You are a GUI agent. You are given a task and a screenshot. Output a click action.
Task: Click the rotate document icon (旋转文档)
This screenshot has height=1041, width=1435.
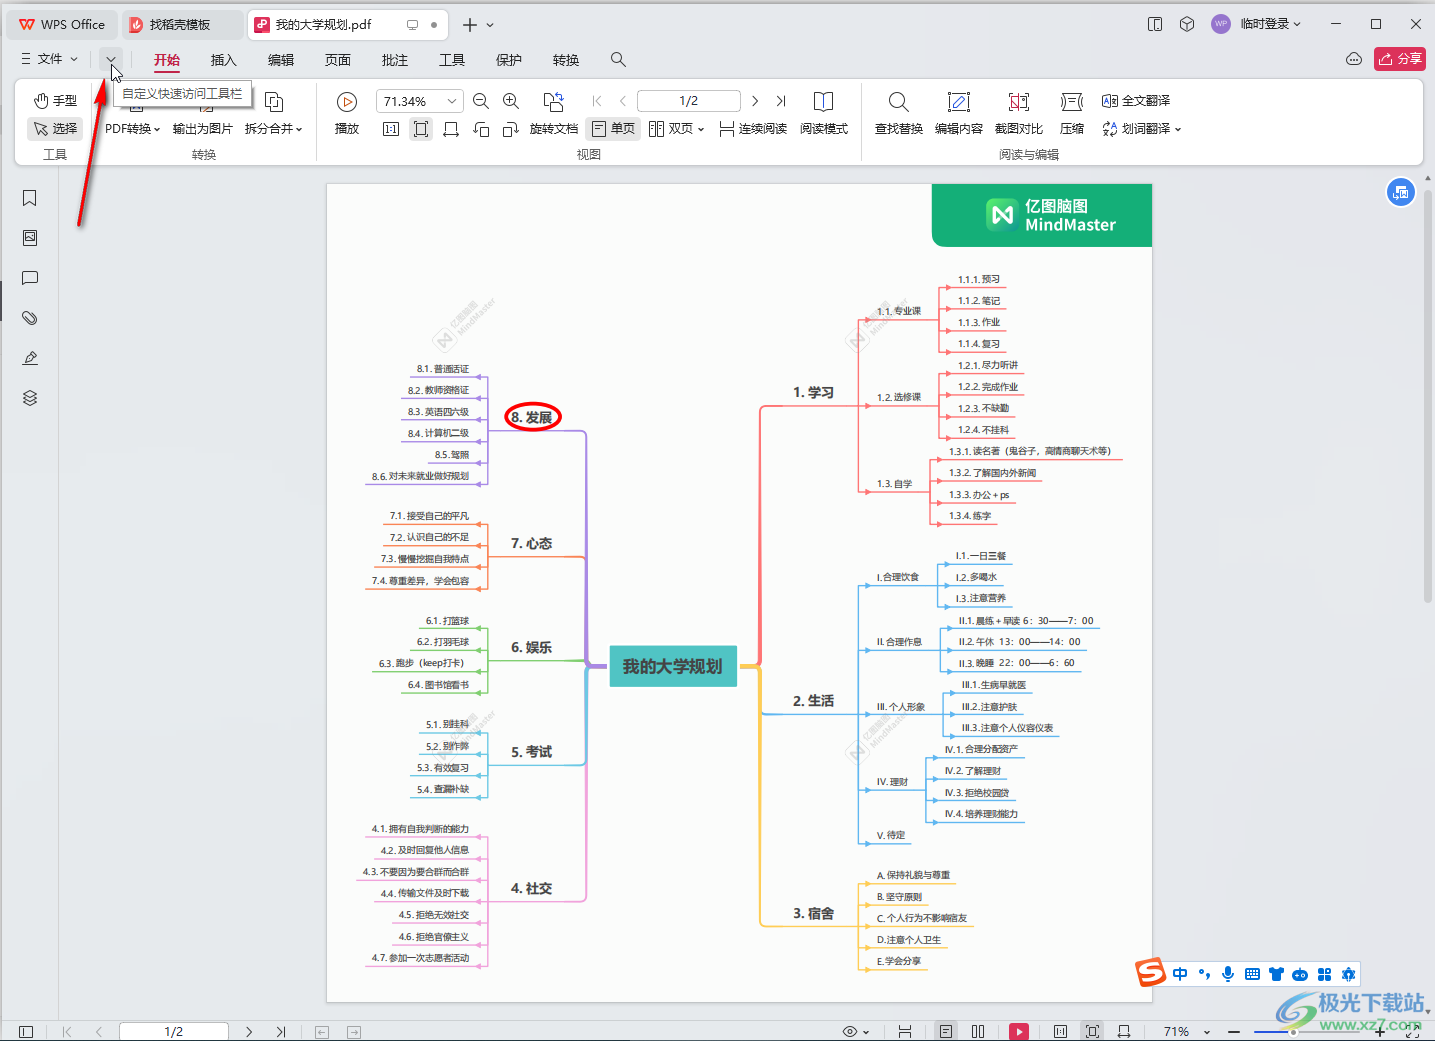[x=554, y=114]
